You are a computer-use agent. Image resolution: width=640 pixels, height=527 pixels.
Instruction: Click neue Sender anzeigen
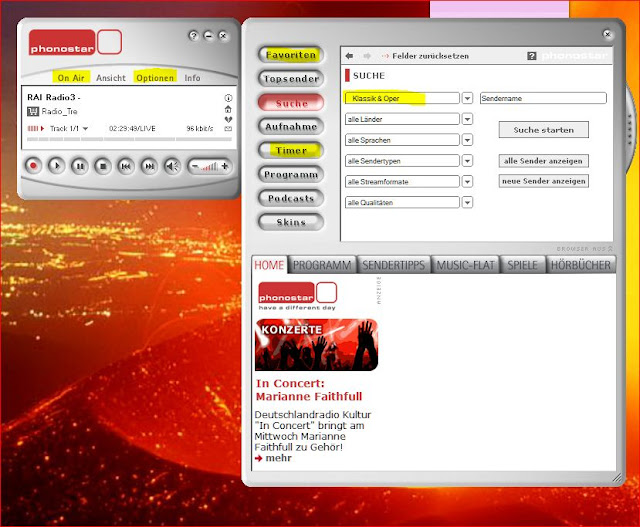point(543,181)
